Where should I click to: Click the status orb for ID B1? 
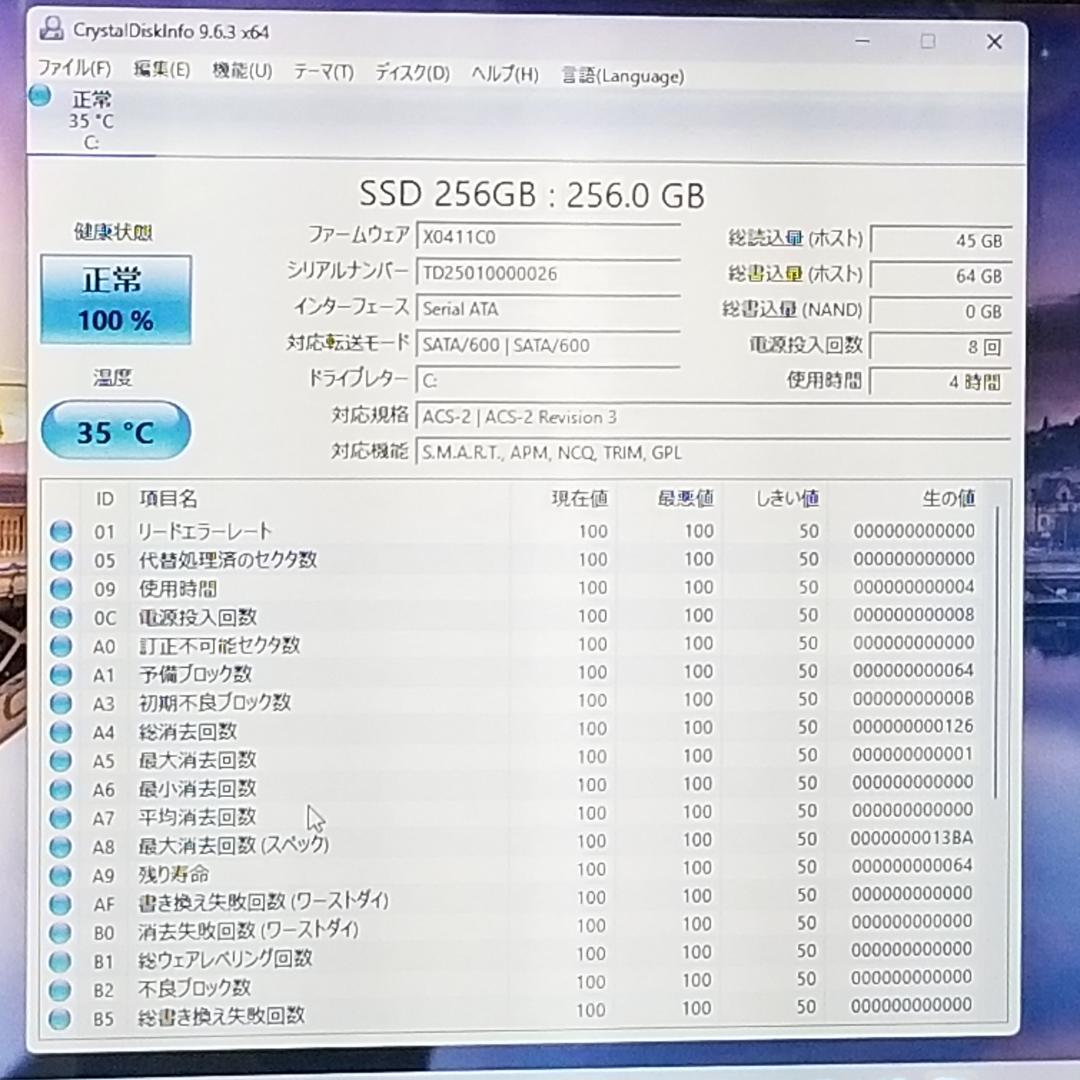(61, 961)
